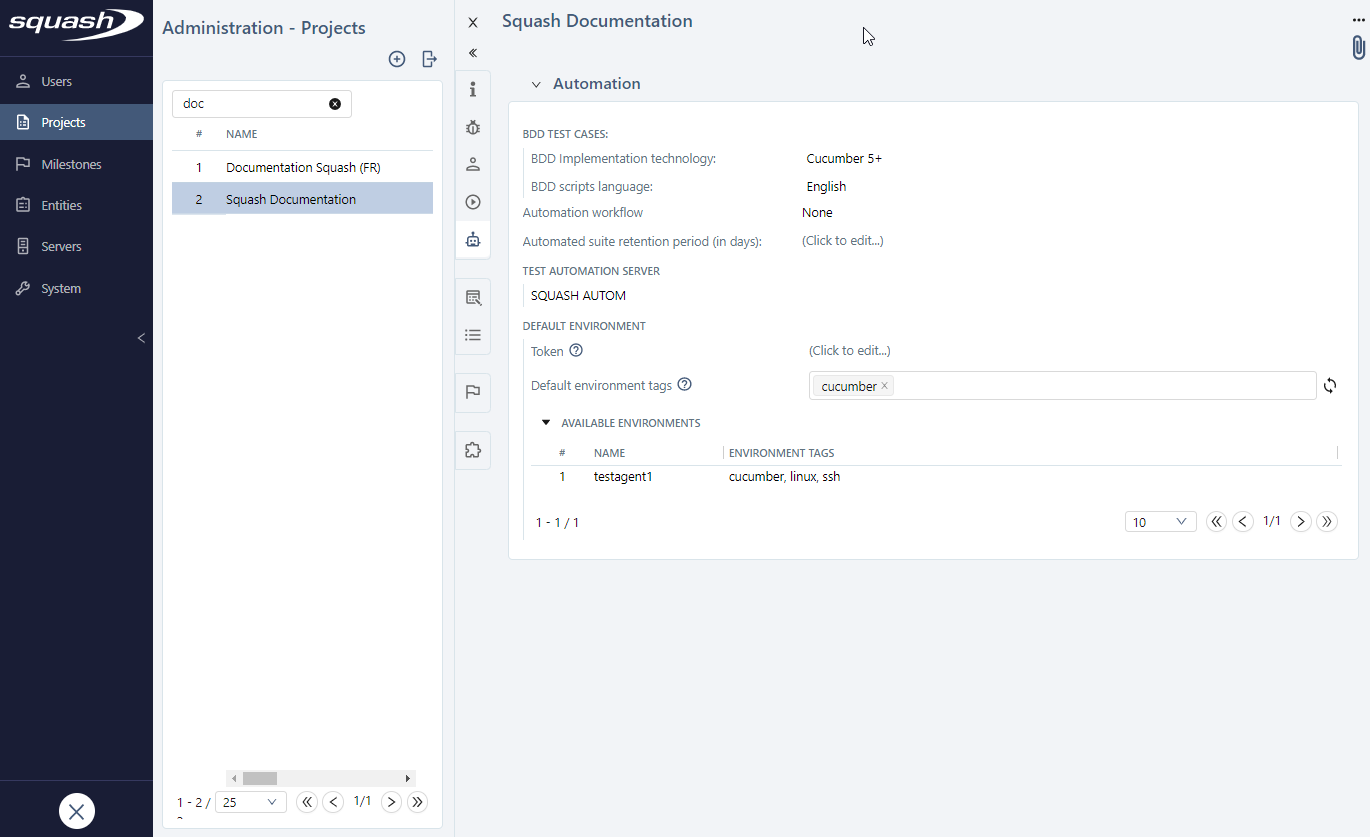1370x837 pixels.
Task: Collapse the Automation section chevron
Action: pyautogui.click(x=536, y=84)
